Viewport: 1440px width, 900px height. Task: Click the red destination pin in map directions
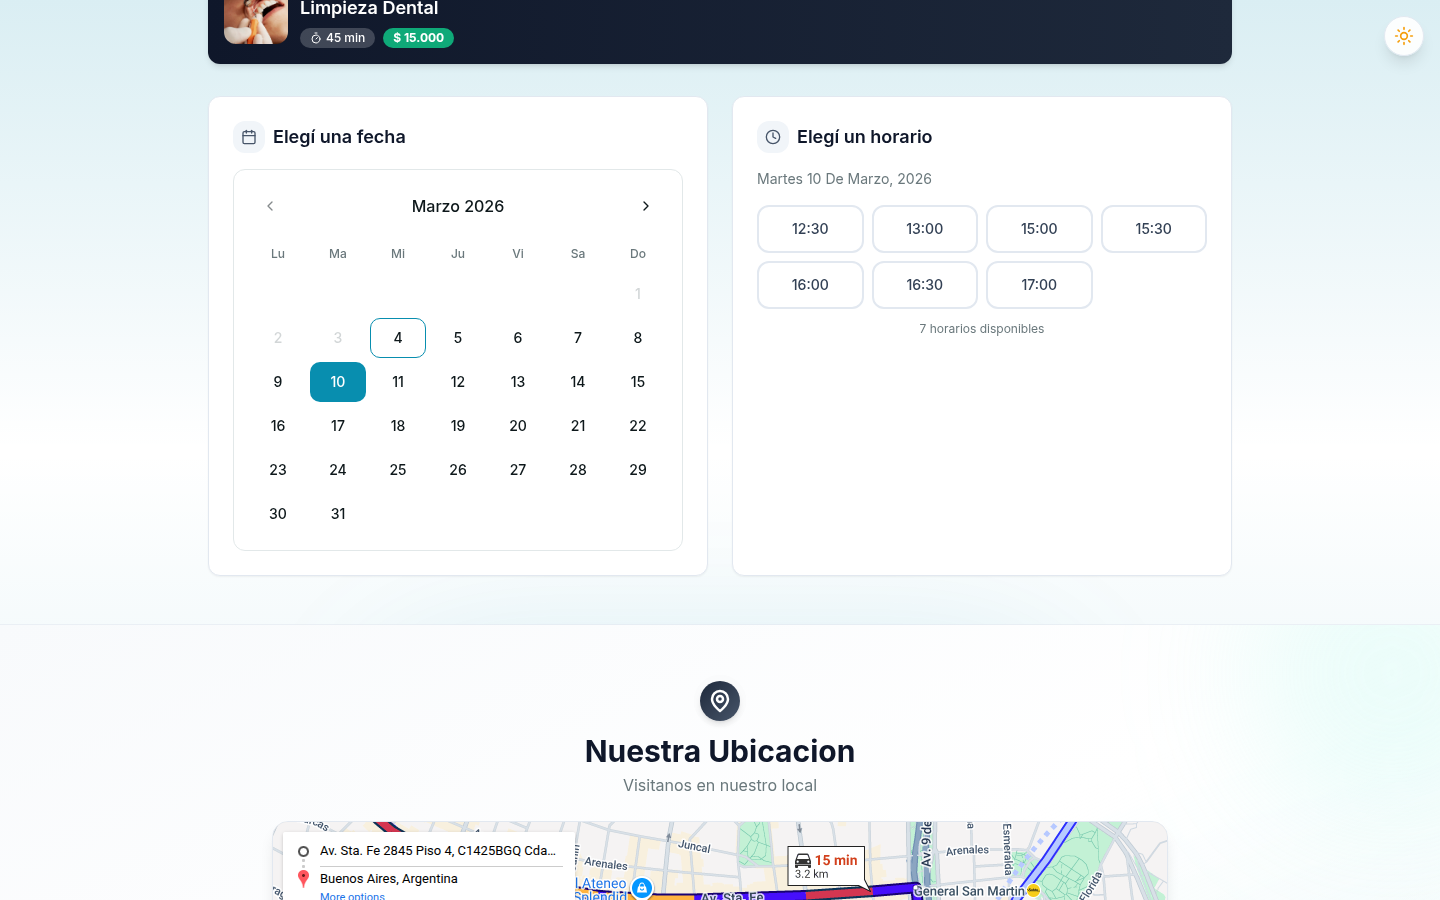[x=304, y=879]
